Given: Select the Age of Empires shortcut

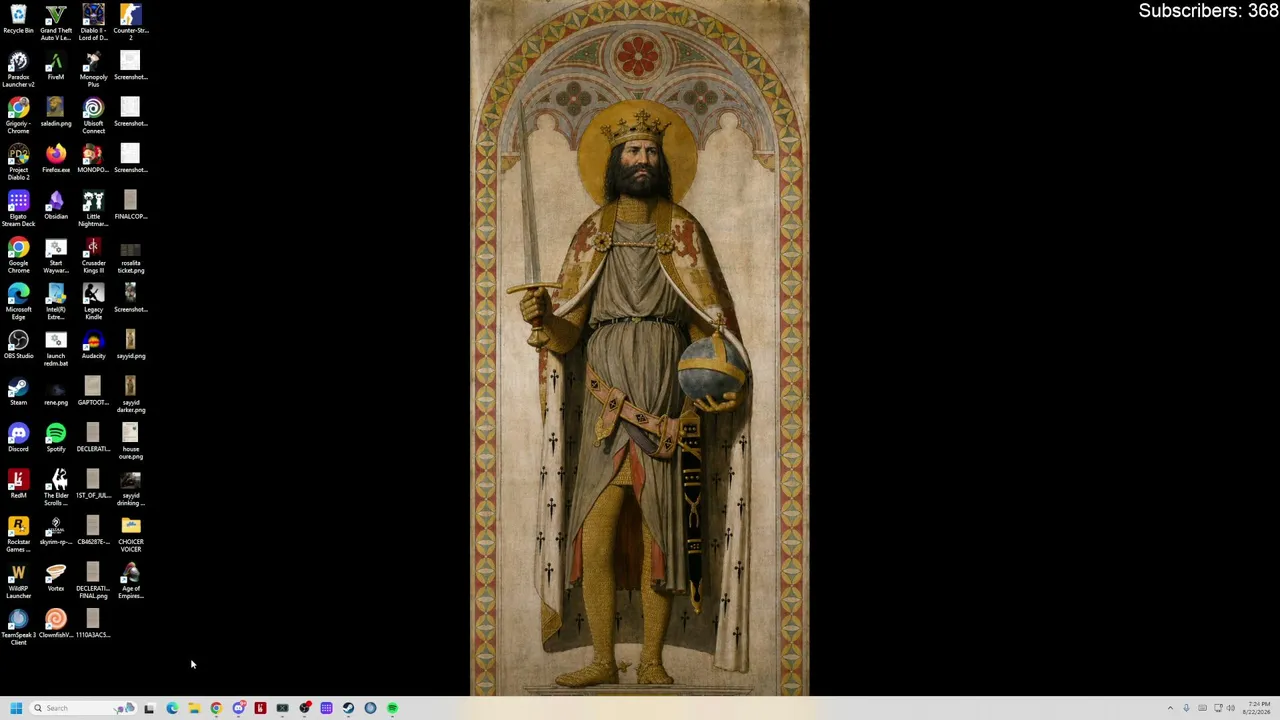Looking at the screenshot, I should click(130, 581).
